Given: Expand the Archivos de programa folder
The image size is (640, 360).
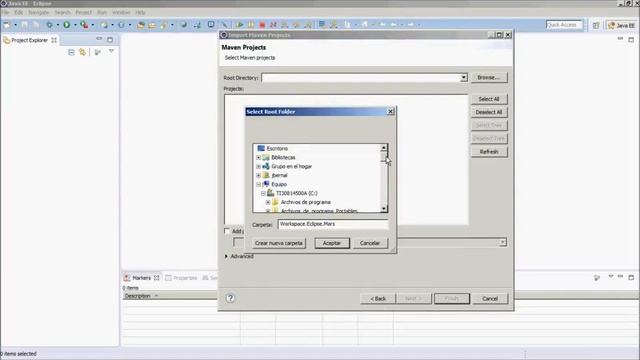Looking at the screenshot, I should click(268, 202).
